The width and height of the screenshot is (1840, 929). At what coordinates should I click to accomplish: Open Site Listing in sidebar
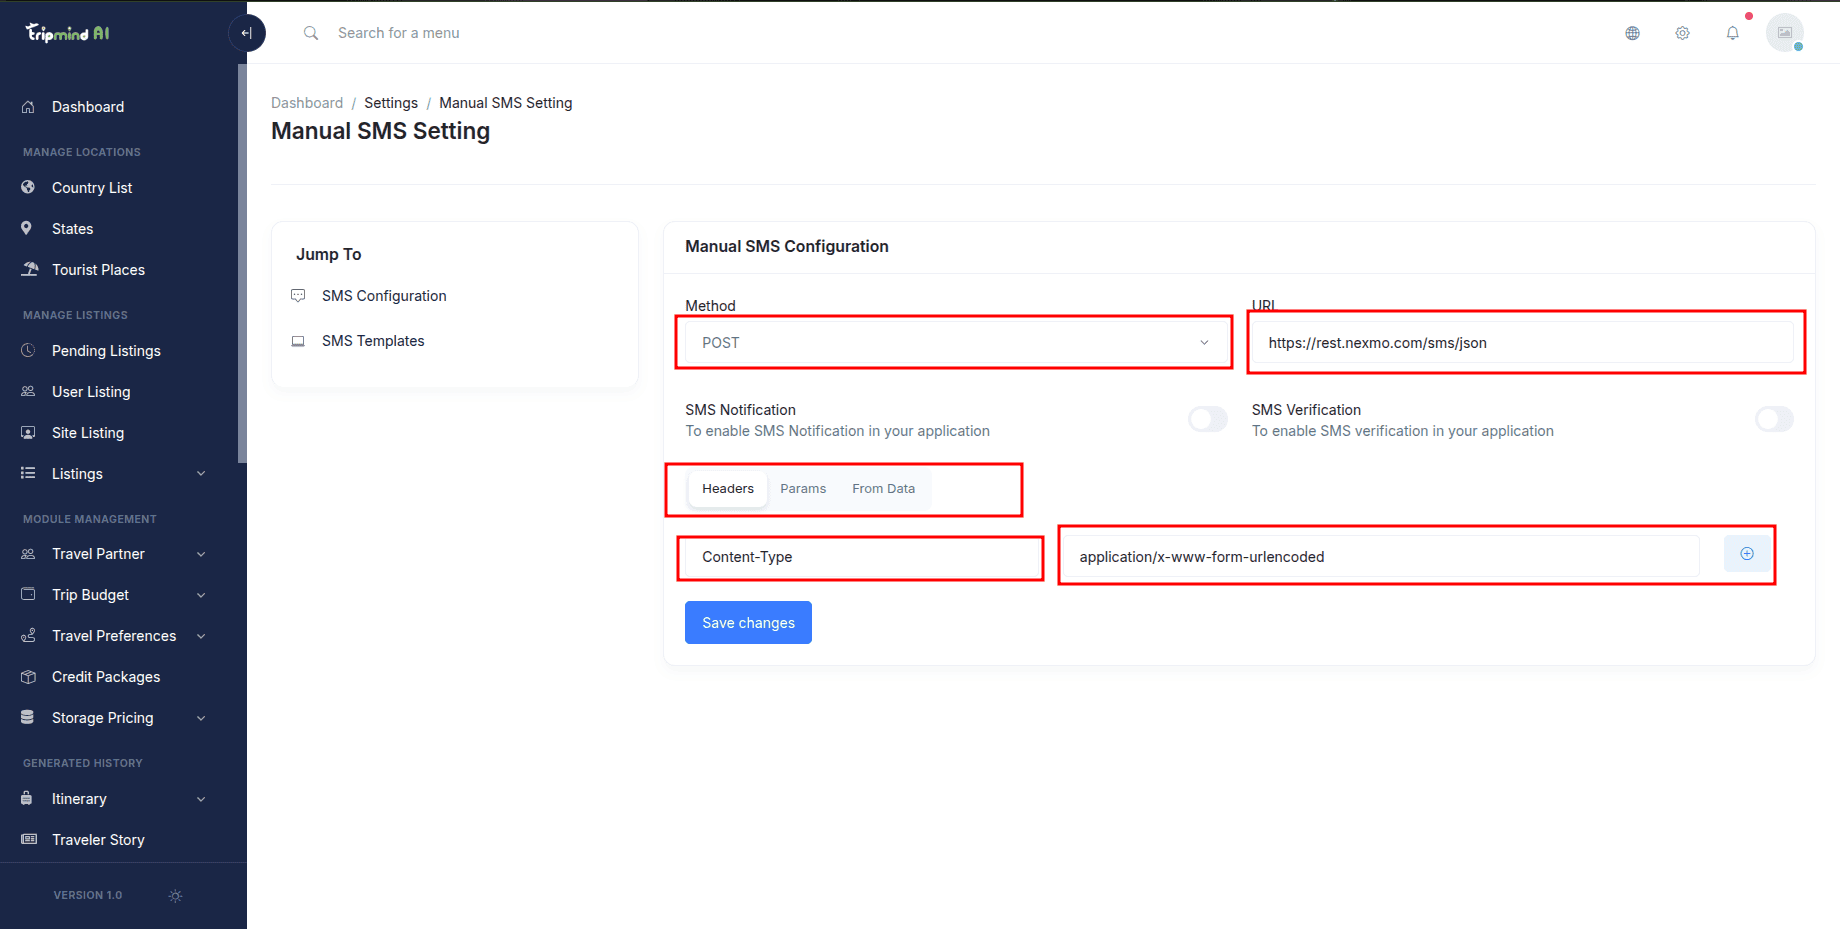coord(88,433)
